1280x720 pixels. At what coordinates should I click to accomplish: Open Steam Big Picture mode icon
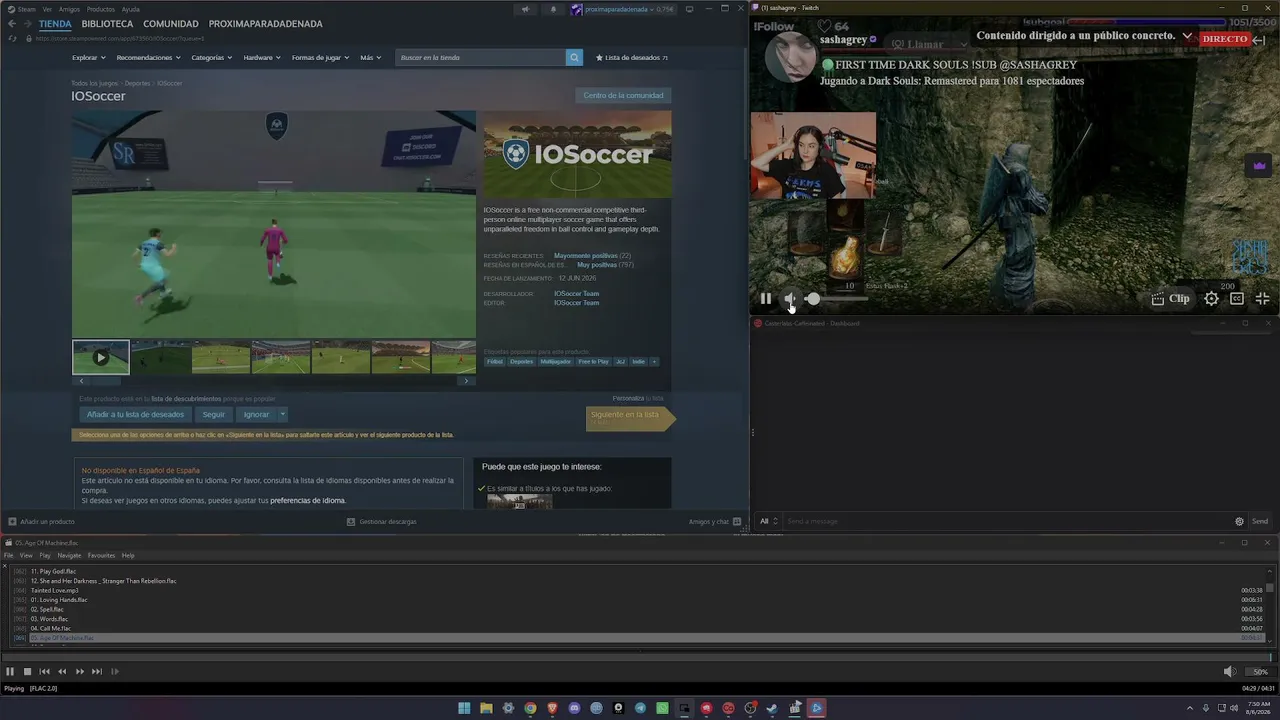690,9
